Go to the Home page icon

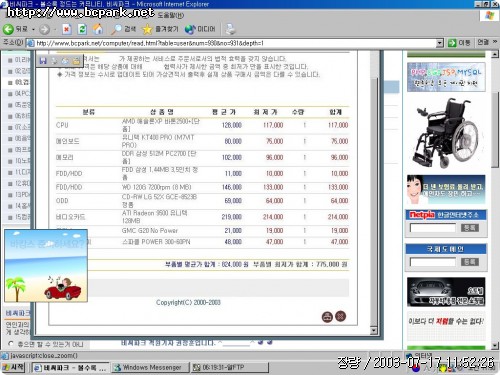(98, 29)
